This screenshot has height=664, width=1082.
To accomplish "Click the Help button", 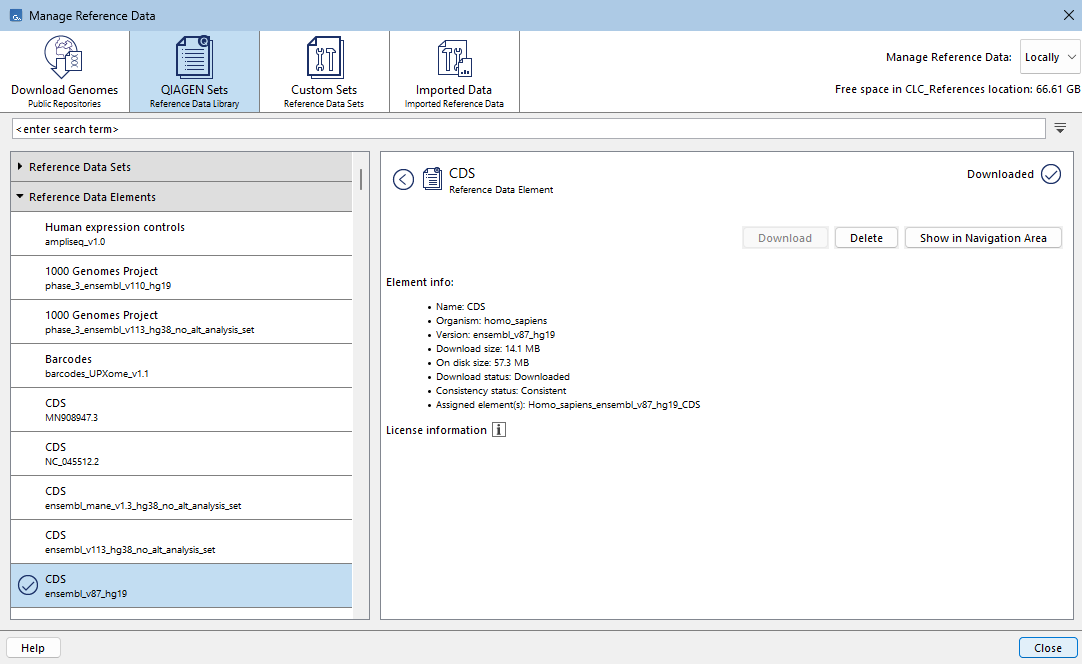I will [x=33, y=648].
